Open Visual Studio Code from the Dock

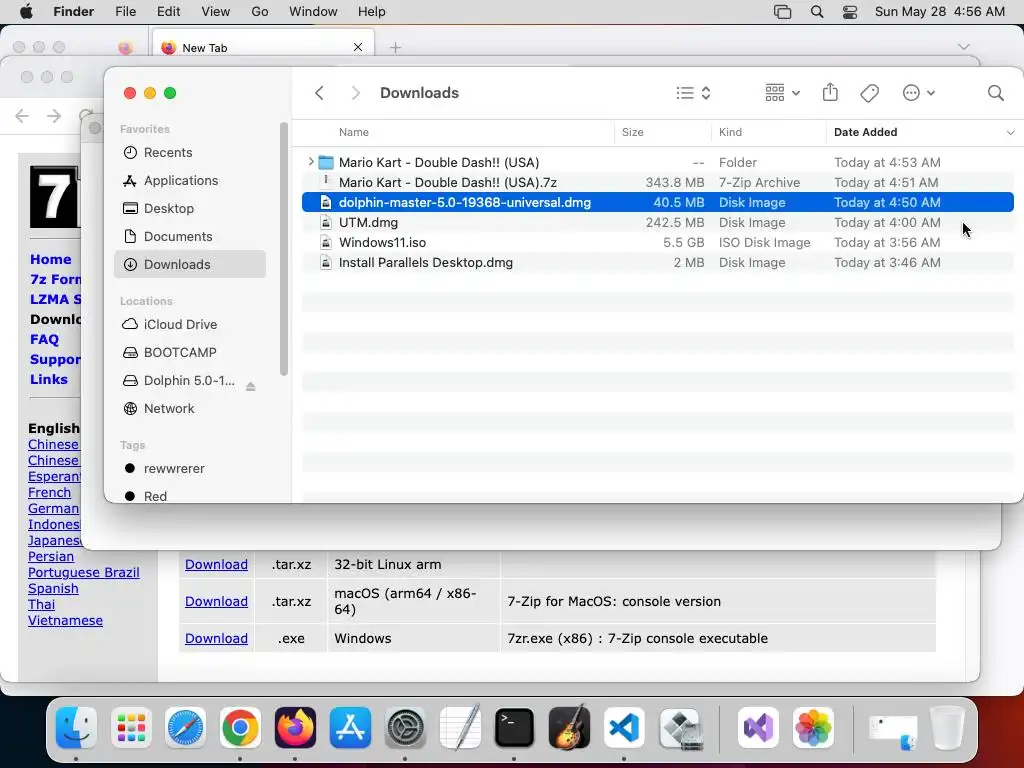click(624, 728)
